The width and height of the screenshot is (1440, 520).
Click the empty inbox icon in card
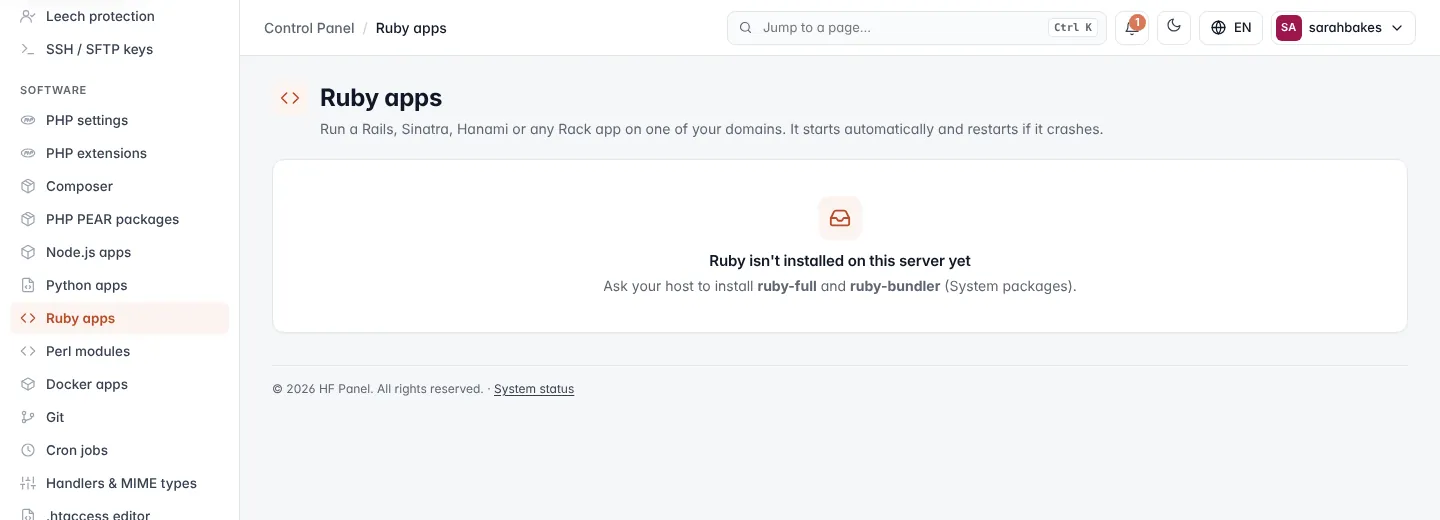pyautogui.click(x=840, y=218)
